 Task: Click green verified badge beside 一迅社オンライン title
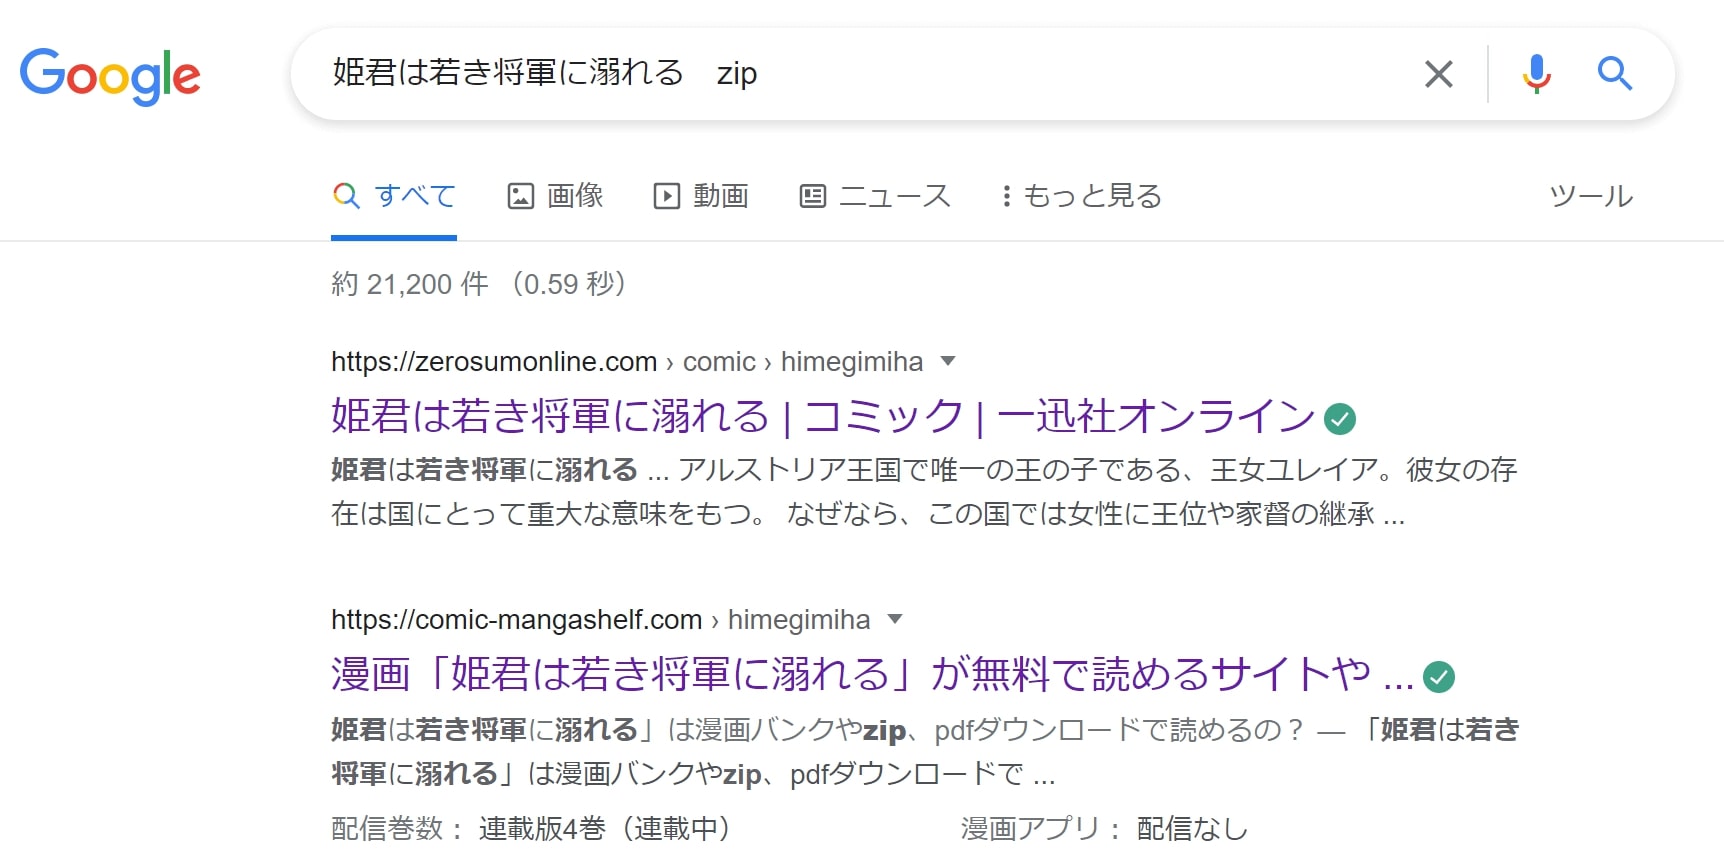tap(1340, 419)
